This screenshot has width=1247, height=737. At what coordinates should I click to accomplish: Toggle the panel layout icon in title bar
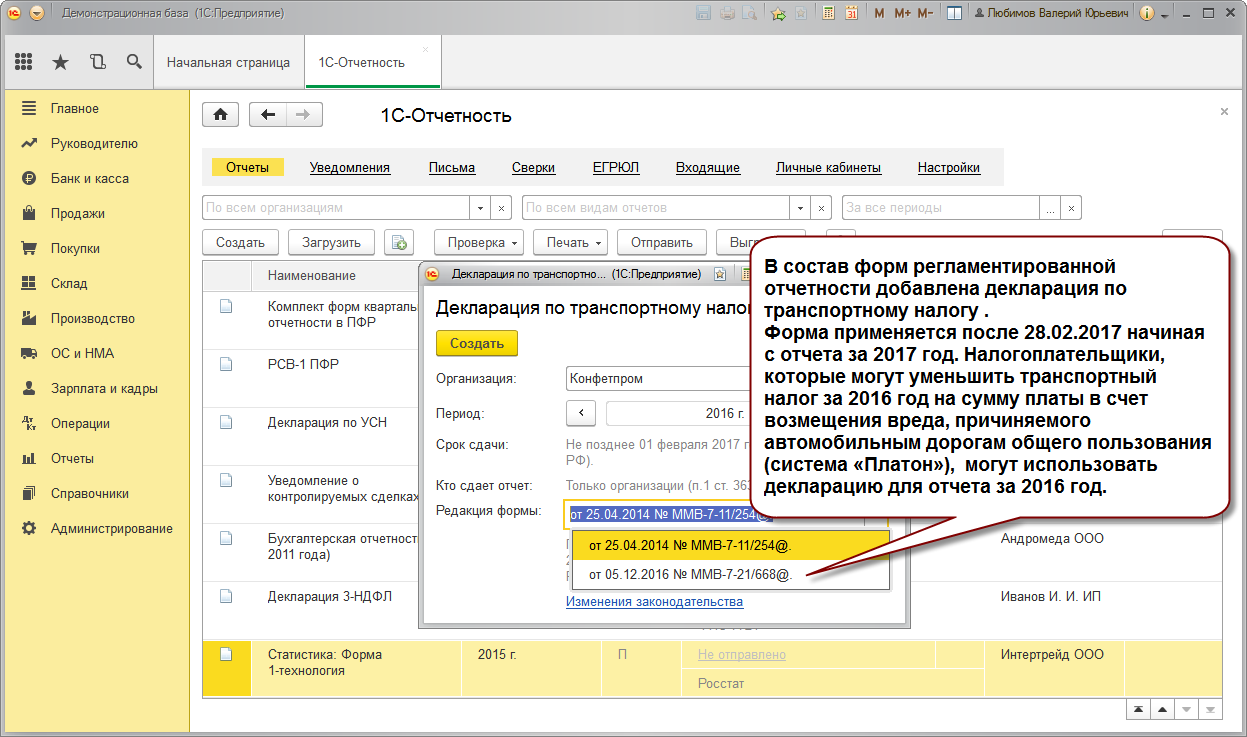pyautogui.click(x=955, y=13)
